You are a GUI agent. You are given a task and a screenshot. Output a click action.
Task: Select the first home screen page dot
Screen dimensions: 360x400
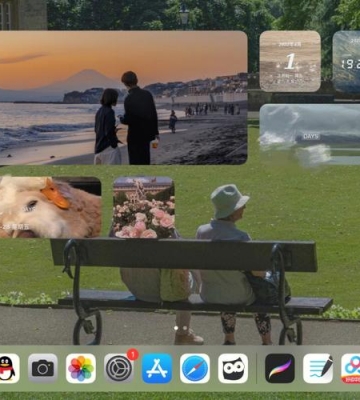(176, 328)
